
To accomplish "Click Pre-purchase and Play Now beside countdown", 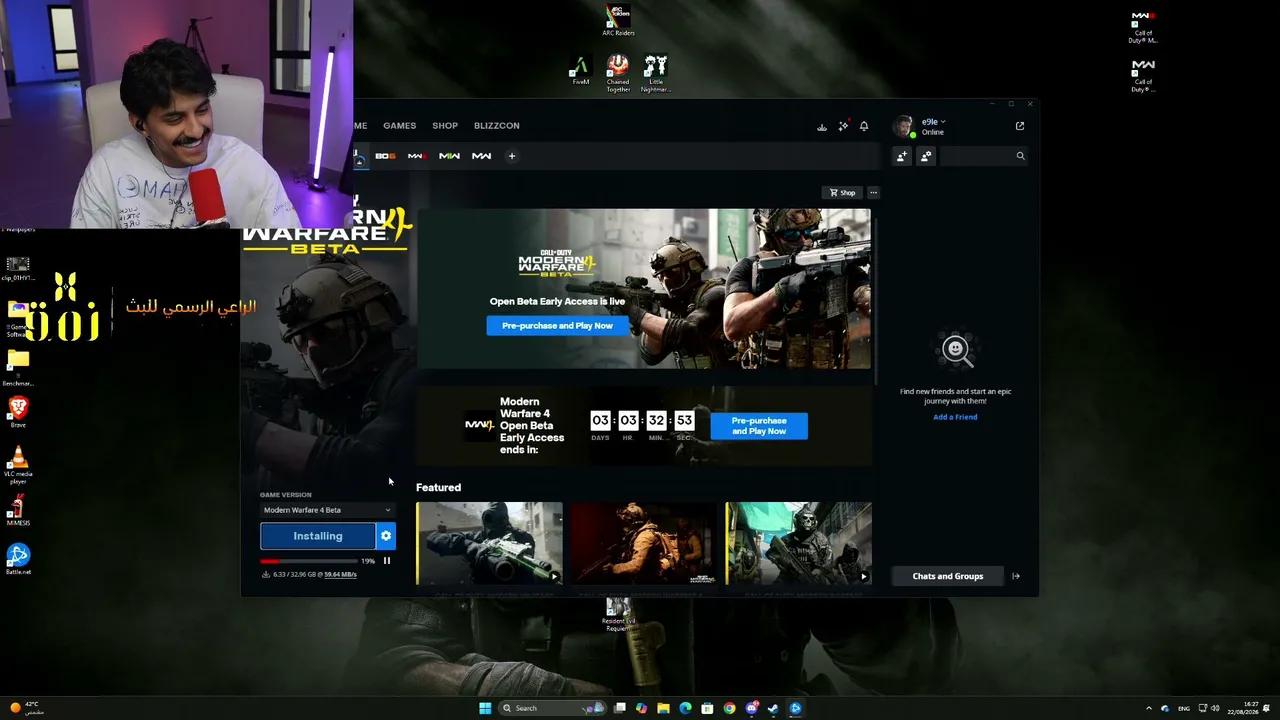I will click(x=759, y=426).
